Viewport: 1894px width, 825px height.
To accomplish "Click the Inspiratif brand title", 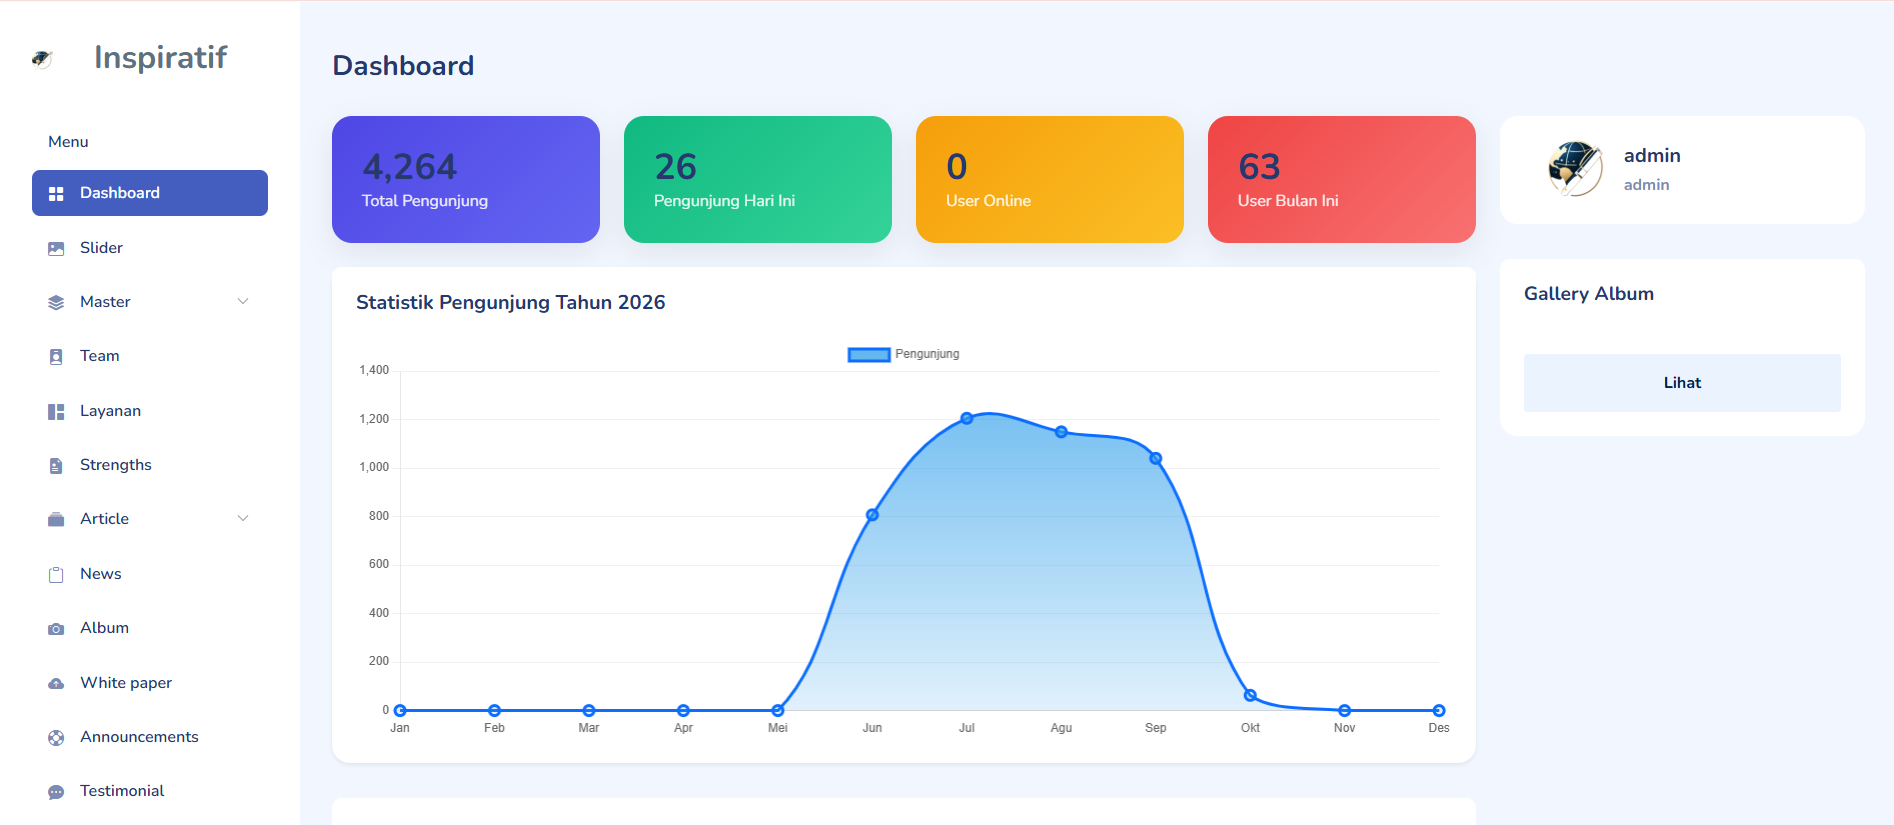I will point(161,58).
